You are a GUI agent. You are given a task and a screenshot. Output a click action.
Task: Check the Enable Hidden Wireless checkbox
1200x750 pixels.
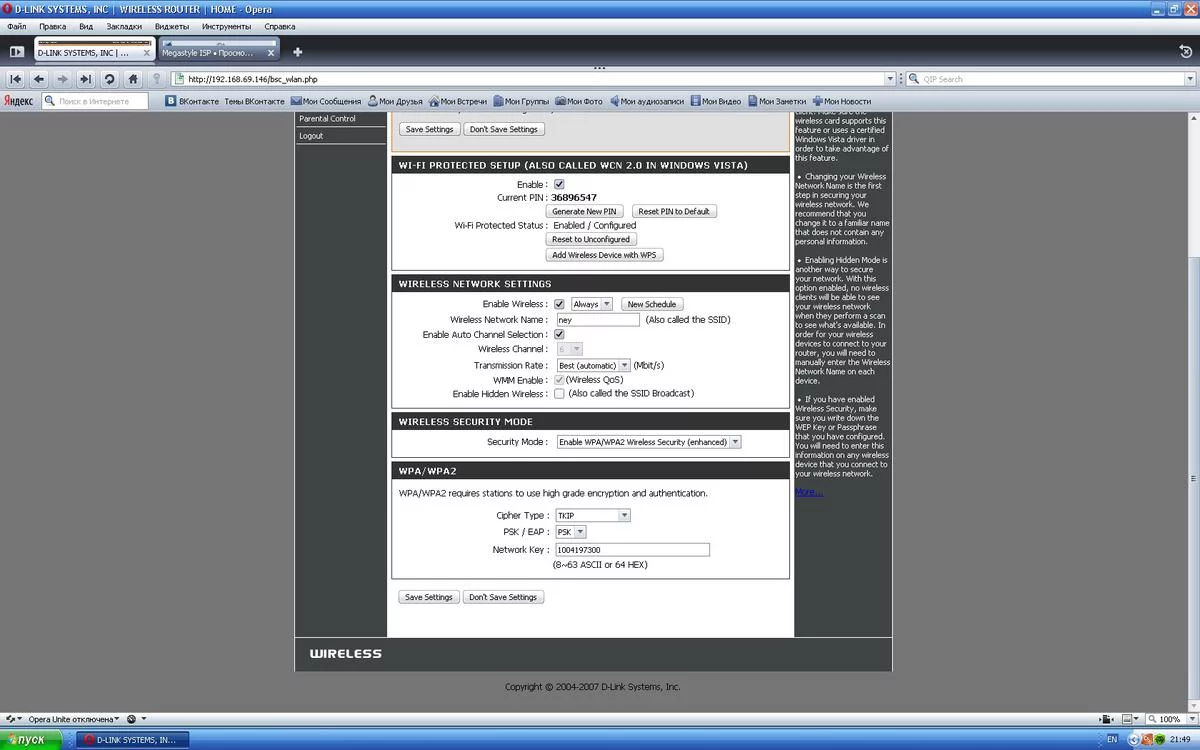[559, 394]
